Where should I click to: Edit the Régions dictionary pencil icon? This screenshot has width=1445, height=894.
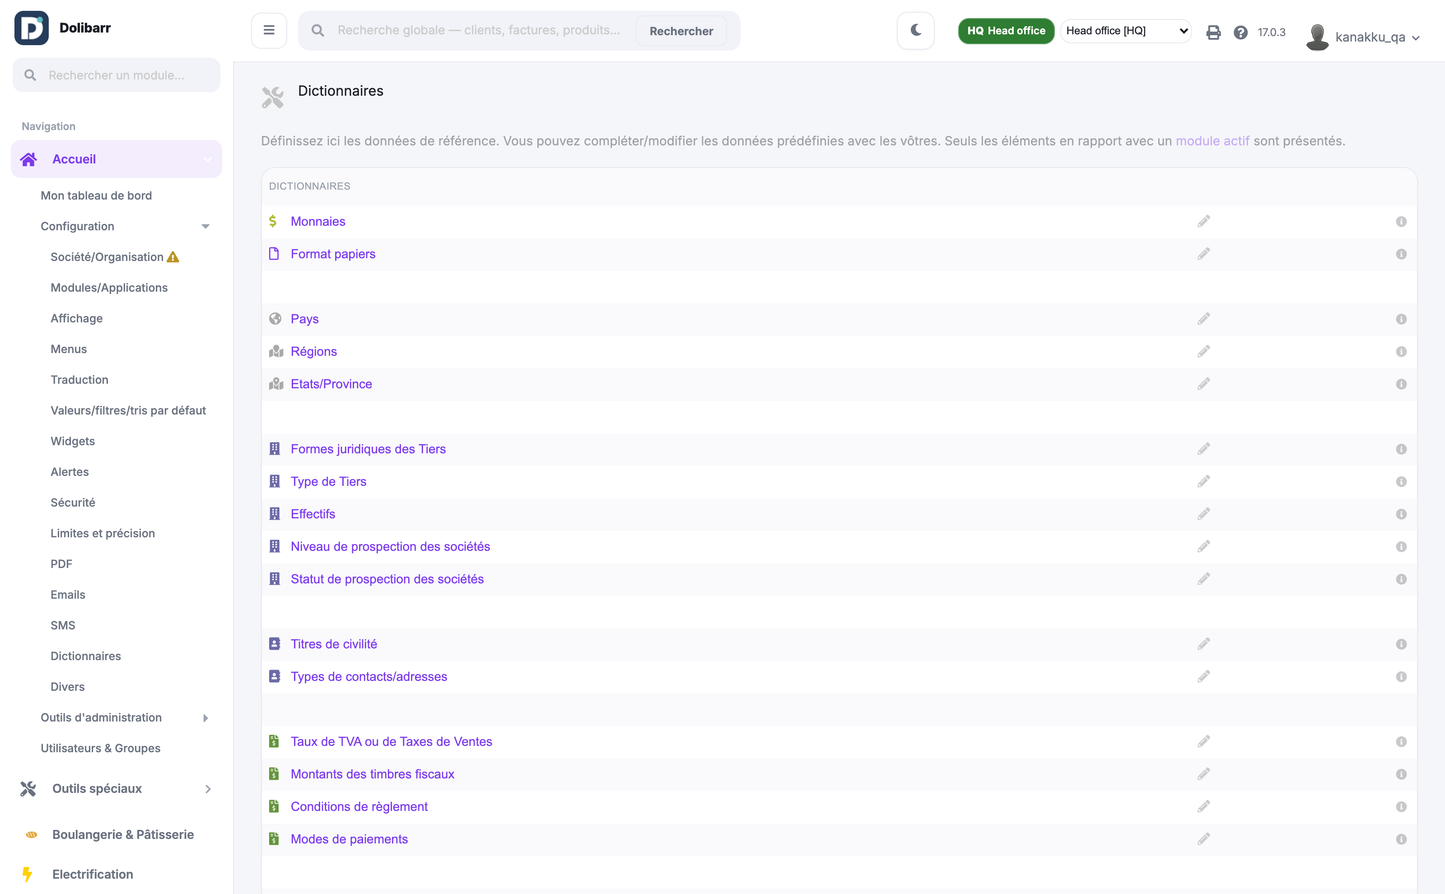pyautogui.click(x=1204, y=351)
